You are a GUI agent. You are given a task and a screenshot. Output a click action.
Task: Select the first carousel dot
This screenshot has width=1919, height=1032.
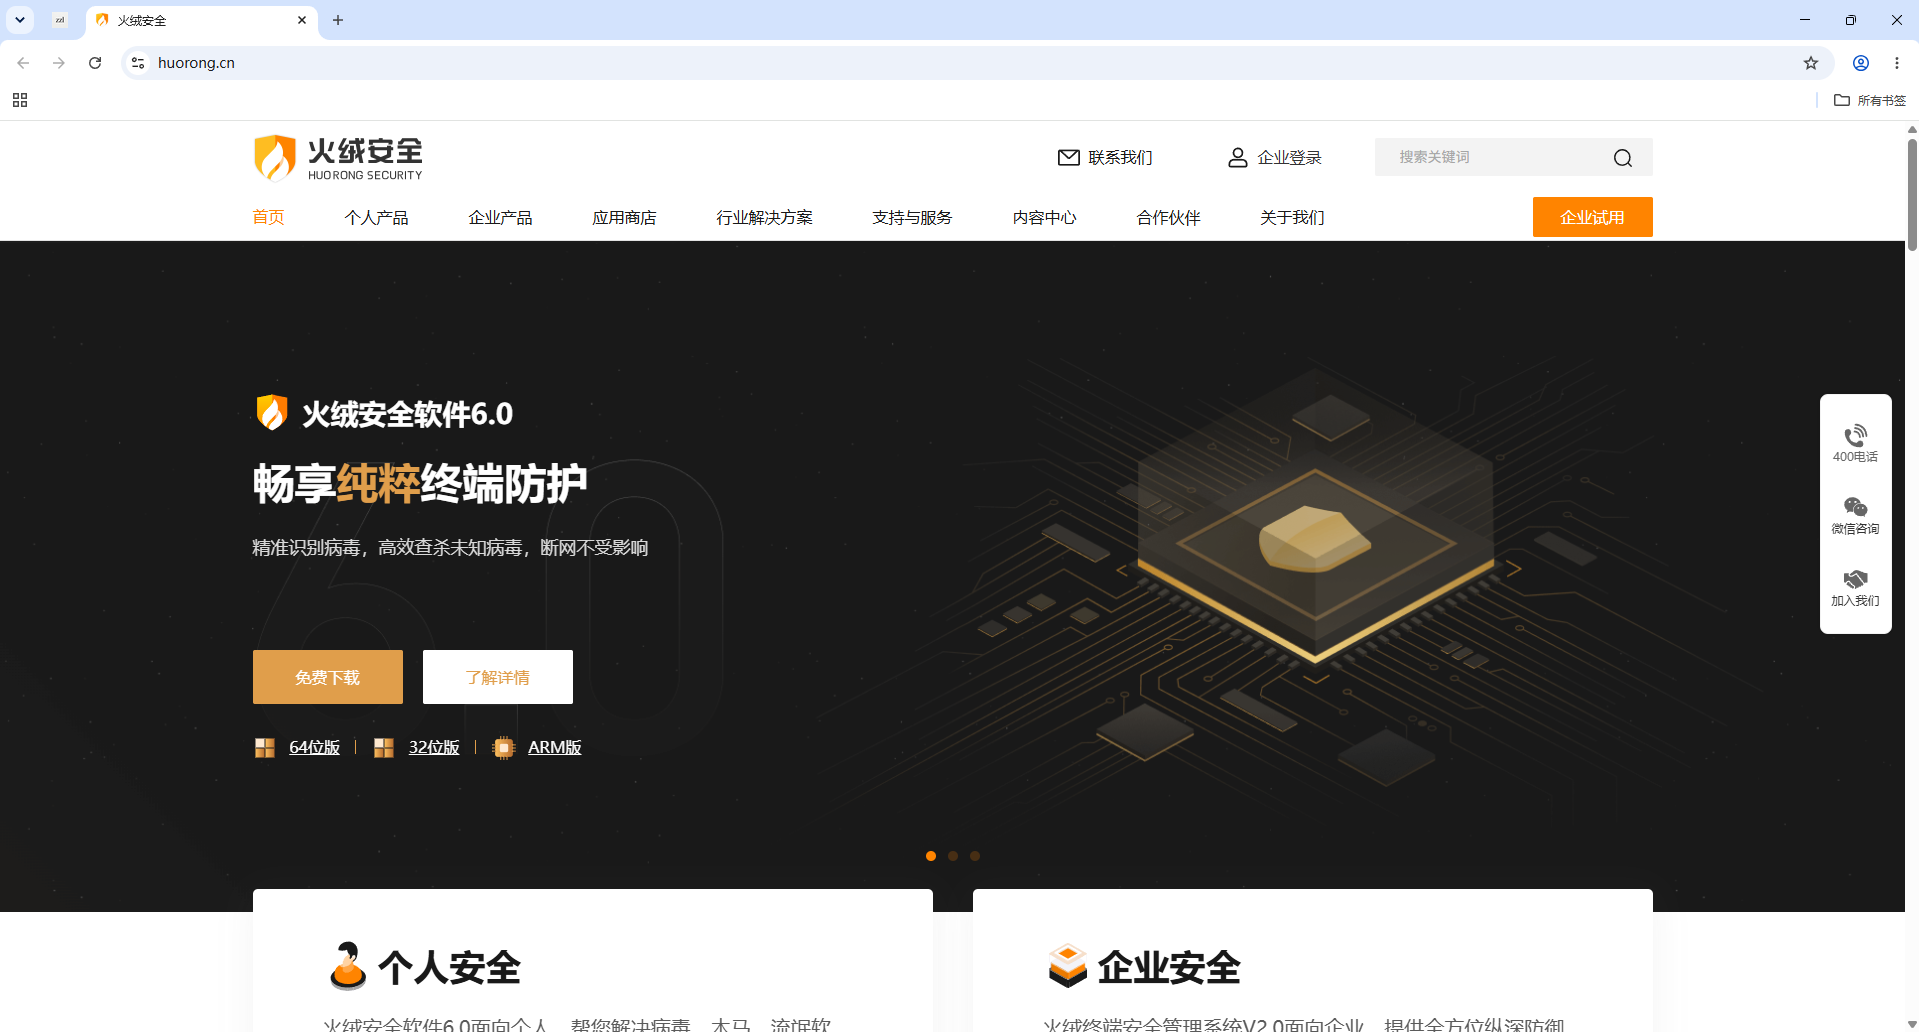tap(931, 856)
